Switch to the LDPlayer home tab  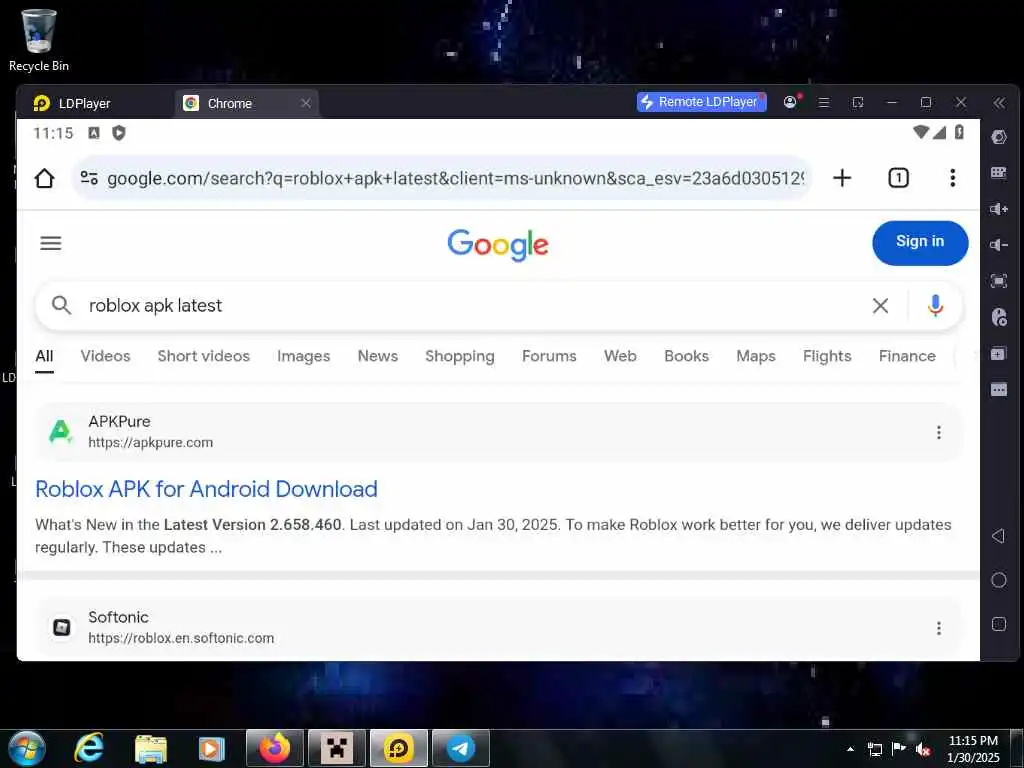[x=72, y=103]
